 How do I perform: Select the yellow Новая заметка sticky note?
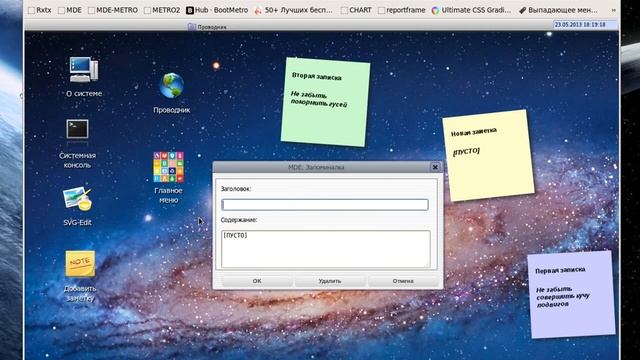(x=488, y=155)
